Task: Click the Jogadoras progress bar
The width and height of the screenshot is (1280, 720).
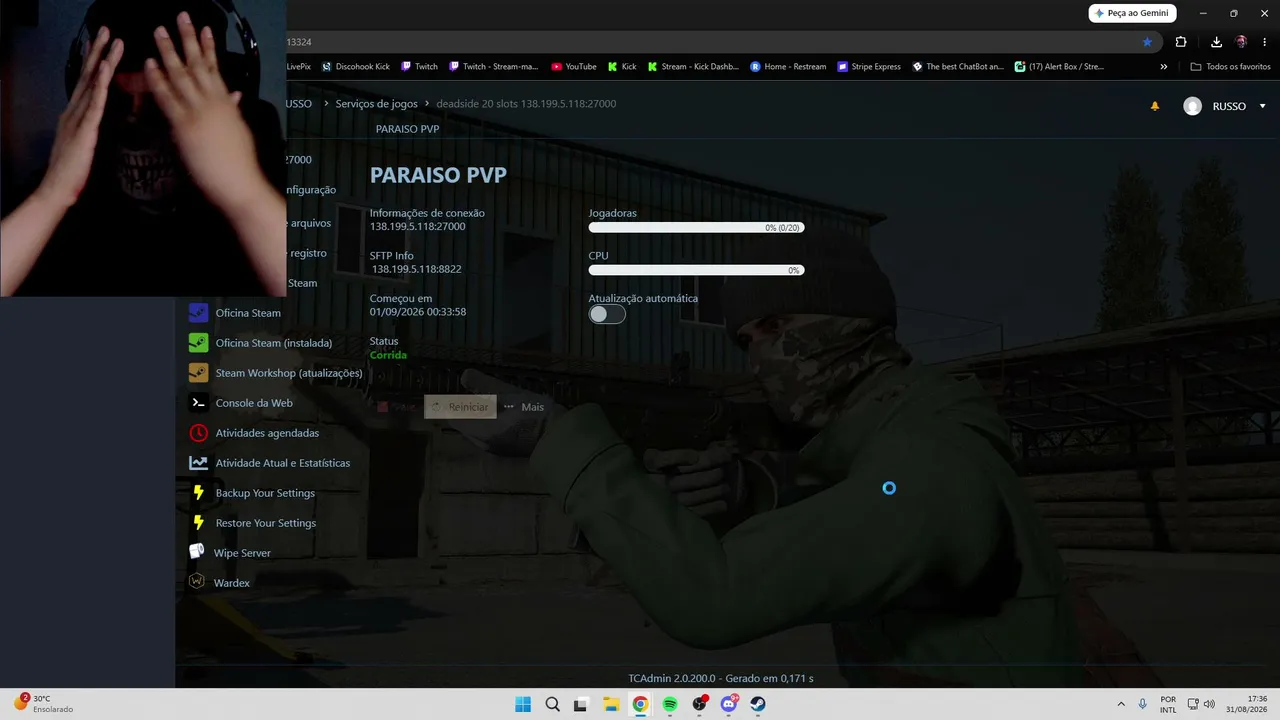Action: click(696, 228)
